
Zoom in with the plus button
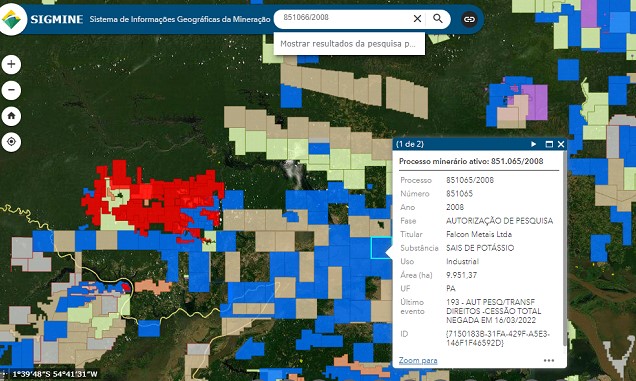(x=11, y=64)
